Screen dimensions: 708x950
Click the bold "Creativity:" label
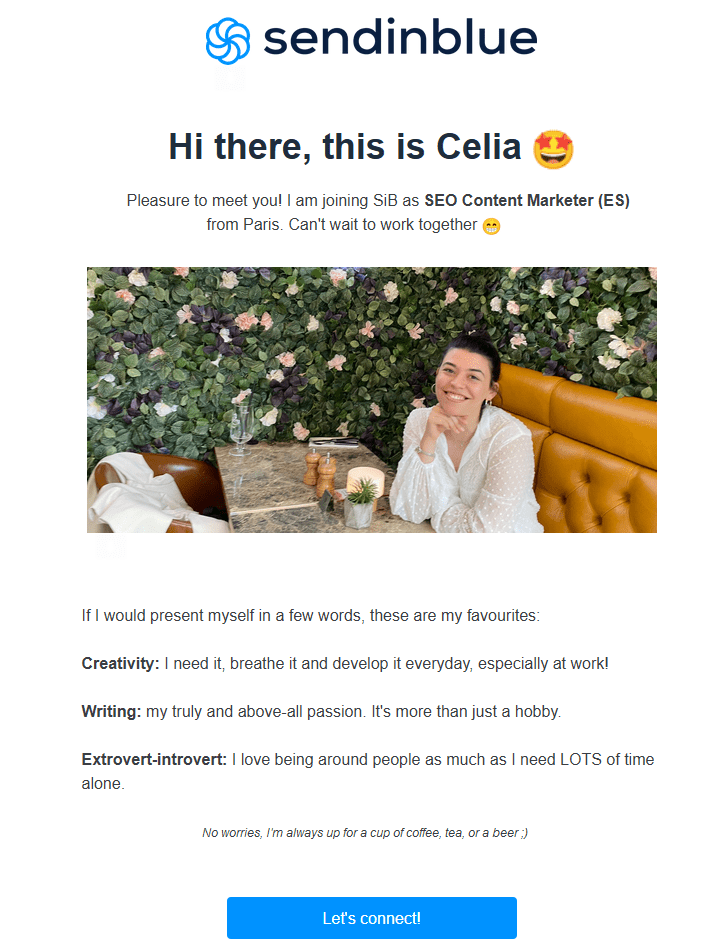pyautogui.click(x=120, y=663)
